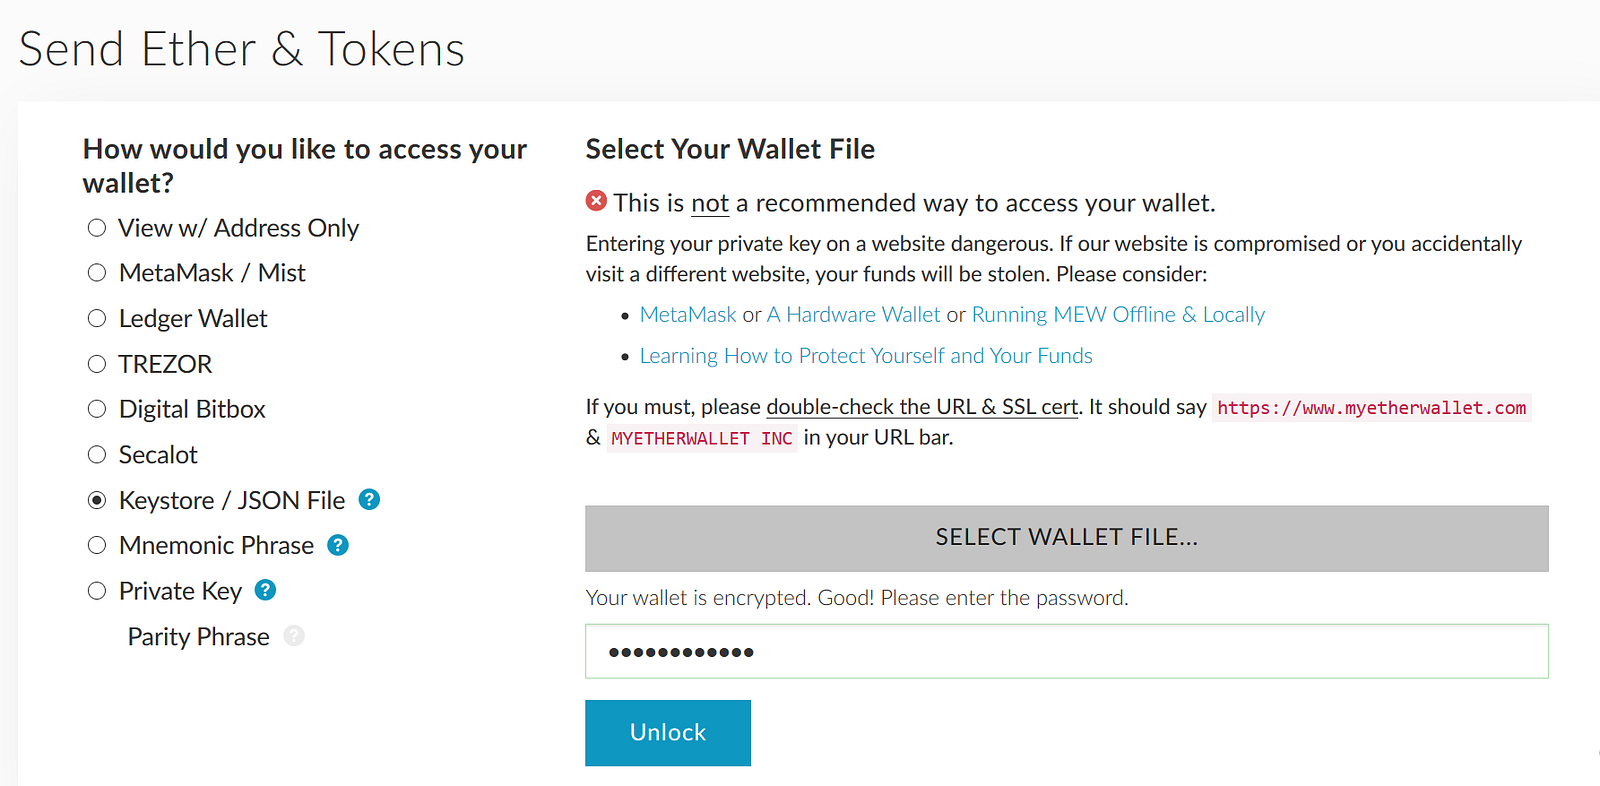Choose Private Key radio option

[97, 591]
